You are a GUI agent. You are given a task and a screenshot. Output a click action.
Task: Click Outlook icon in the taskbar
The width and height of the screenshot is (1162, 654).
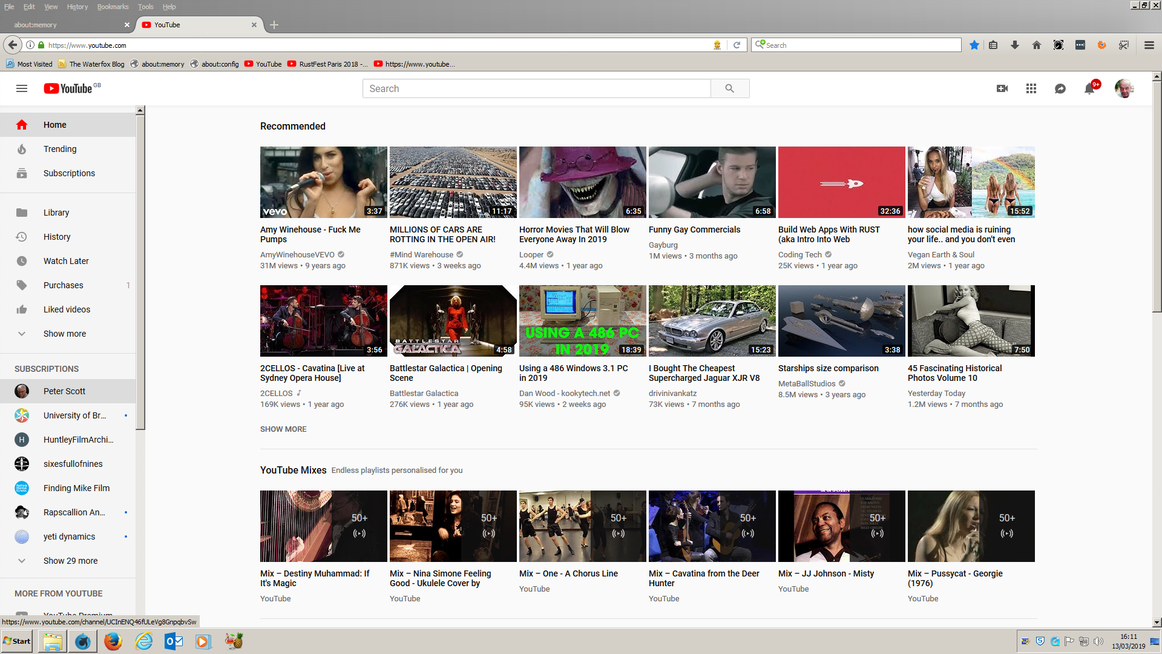tap(173, 641)
